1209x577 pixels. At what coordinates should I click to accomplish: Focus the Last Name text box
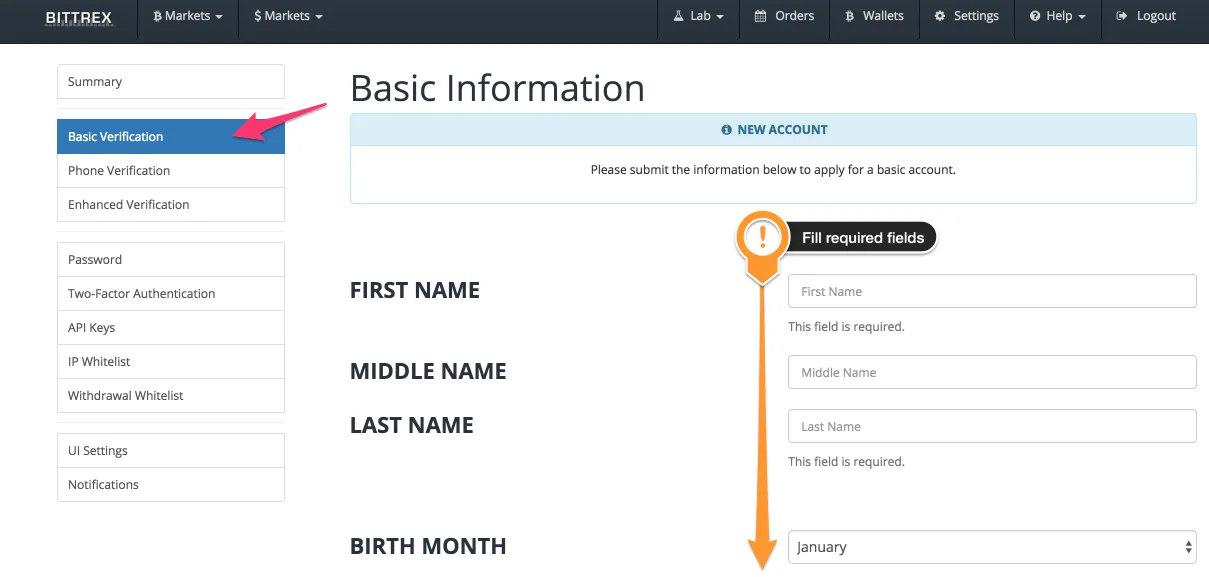click(x=992, y=426)
